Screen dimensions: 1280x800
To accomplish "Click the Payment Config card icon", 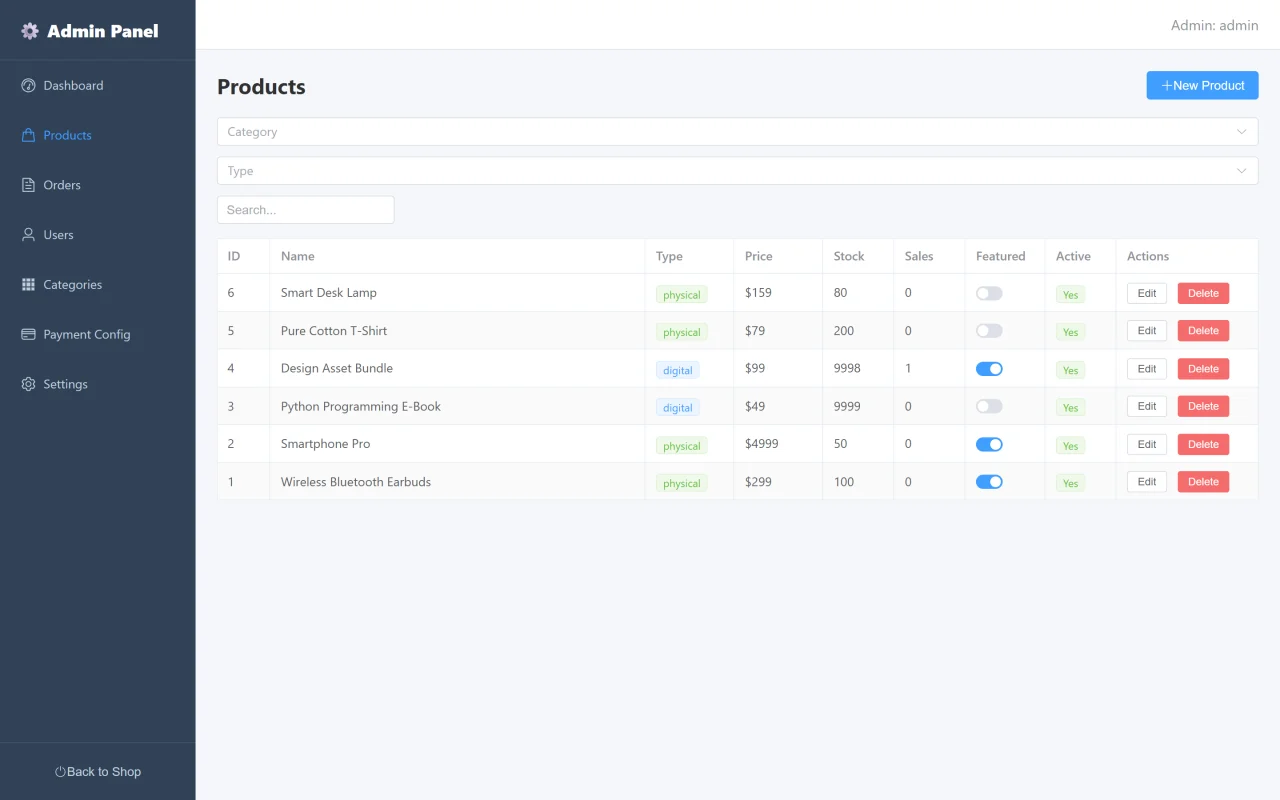I will point(28,334).
